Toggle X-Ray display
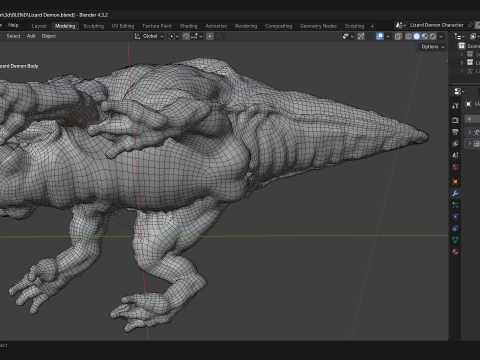The image size is (480, 360). [398, 36]
